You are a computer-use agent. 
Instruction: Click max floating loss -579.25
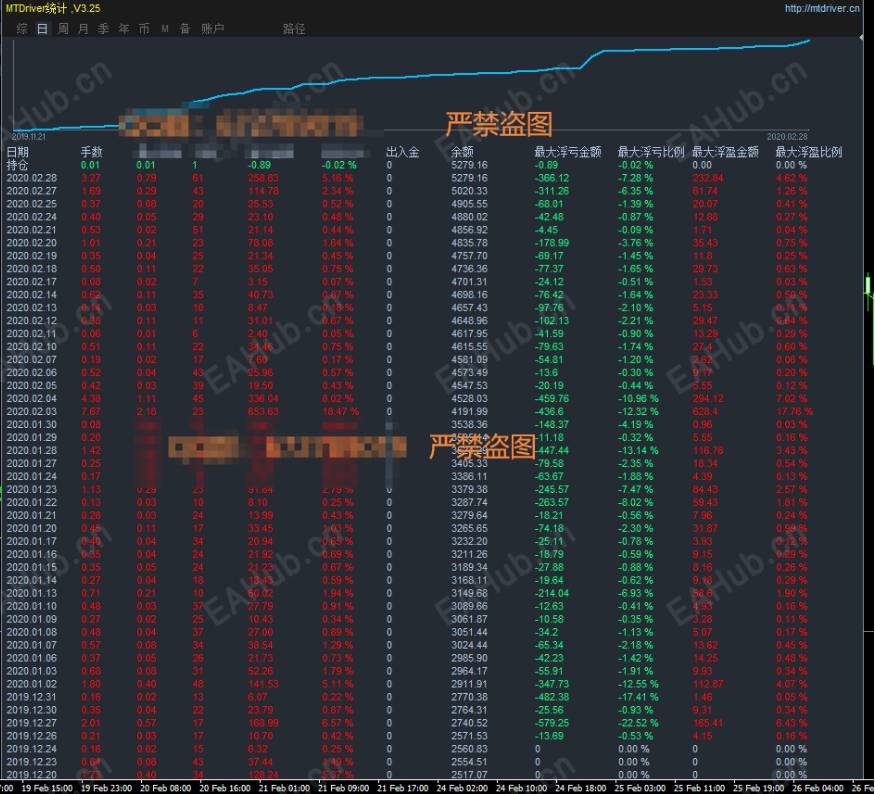click(x=552, y=723)
